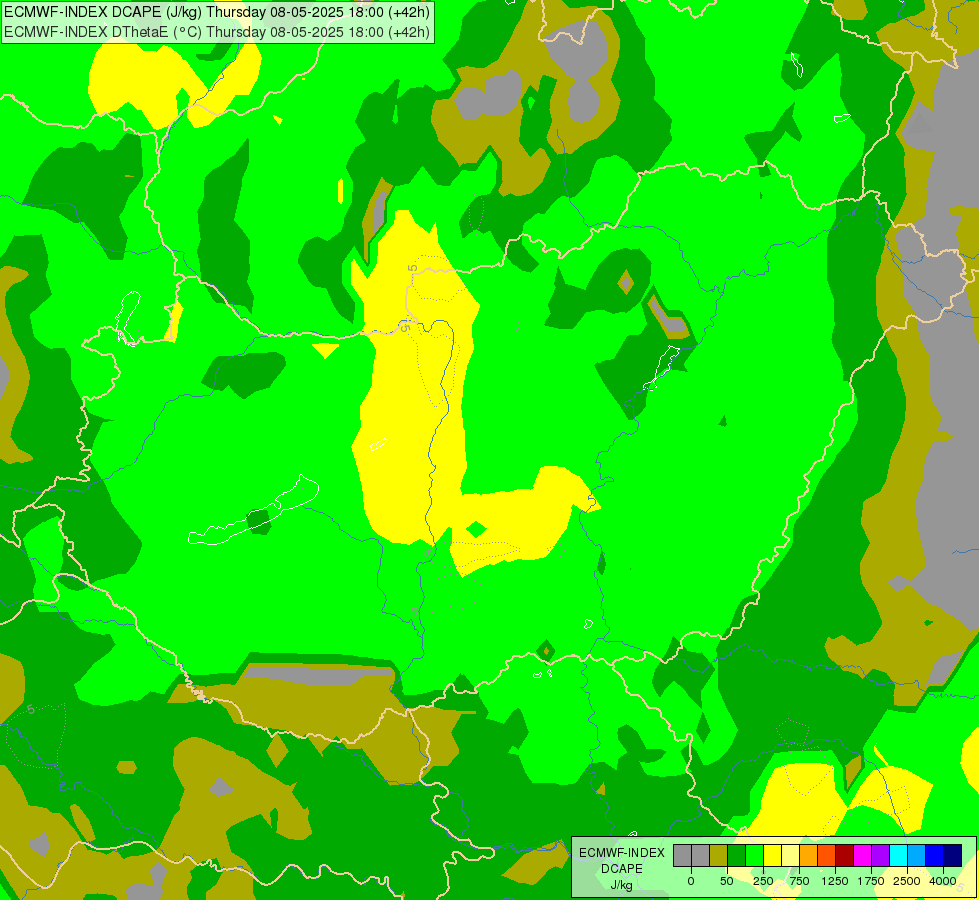Click the pure blue legend swatch

[x=935, y=856]
